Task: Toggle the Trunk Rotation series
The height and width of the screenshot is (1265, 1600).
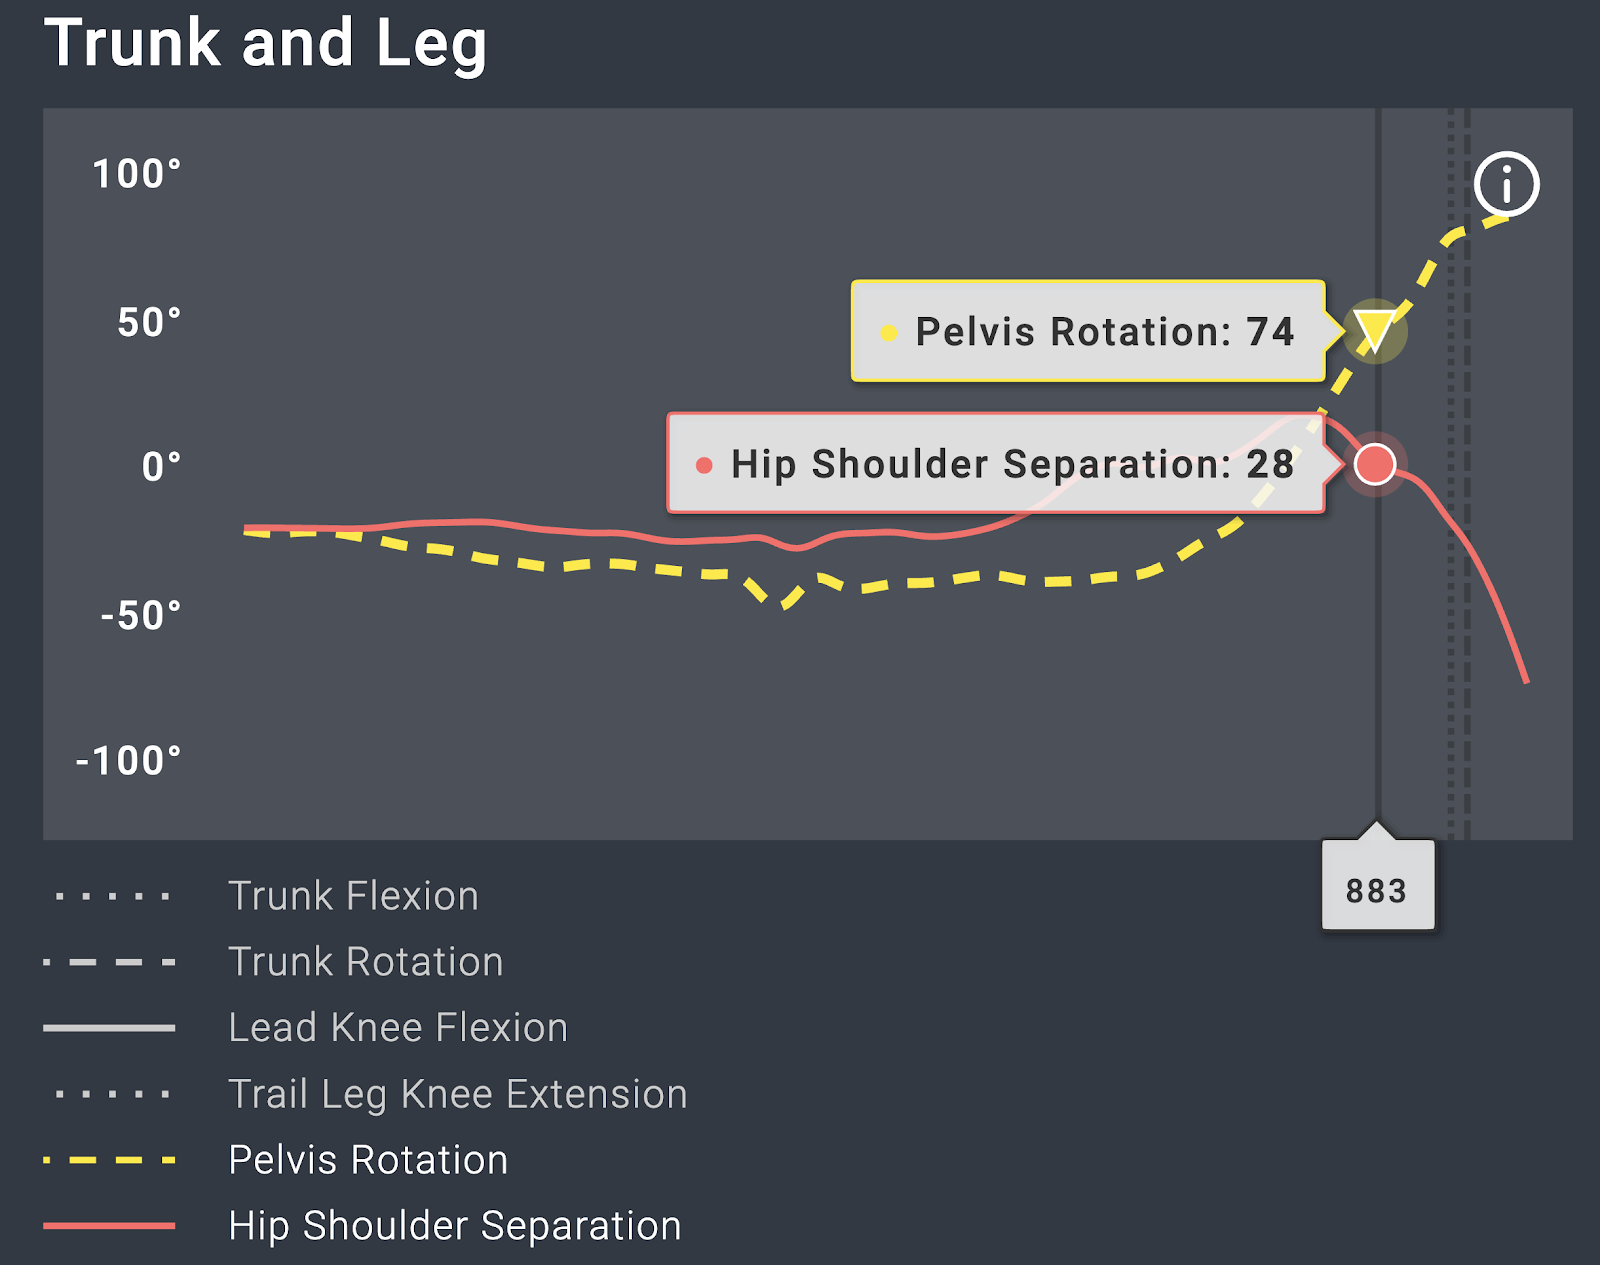Action: tap(365, 962)
